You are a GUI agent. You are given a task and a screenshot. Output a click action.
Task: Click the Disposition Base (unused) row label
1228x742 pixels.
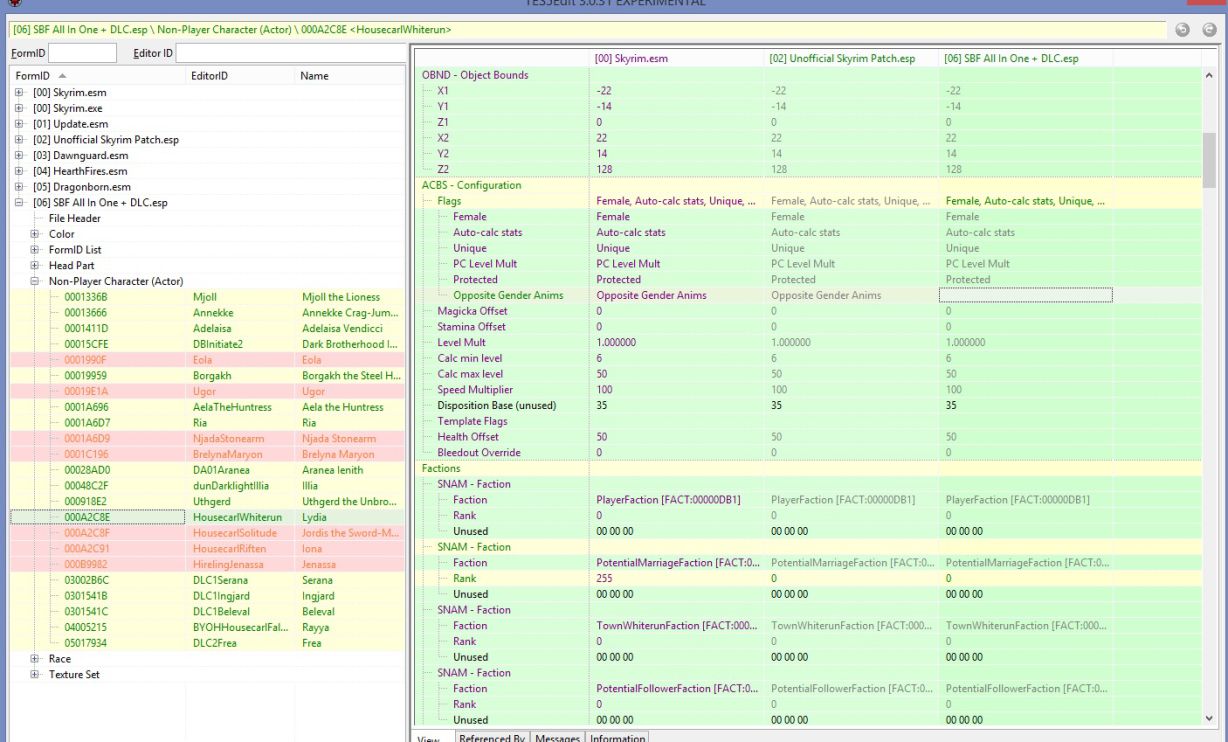click(497, 406)
